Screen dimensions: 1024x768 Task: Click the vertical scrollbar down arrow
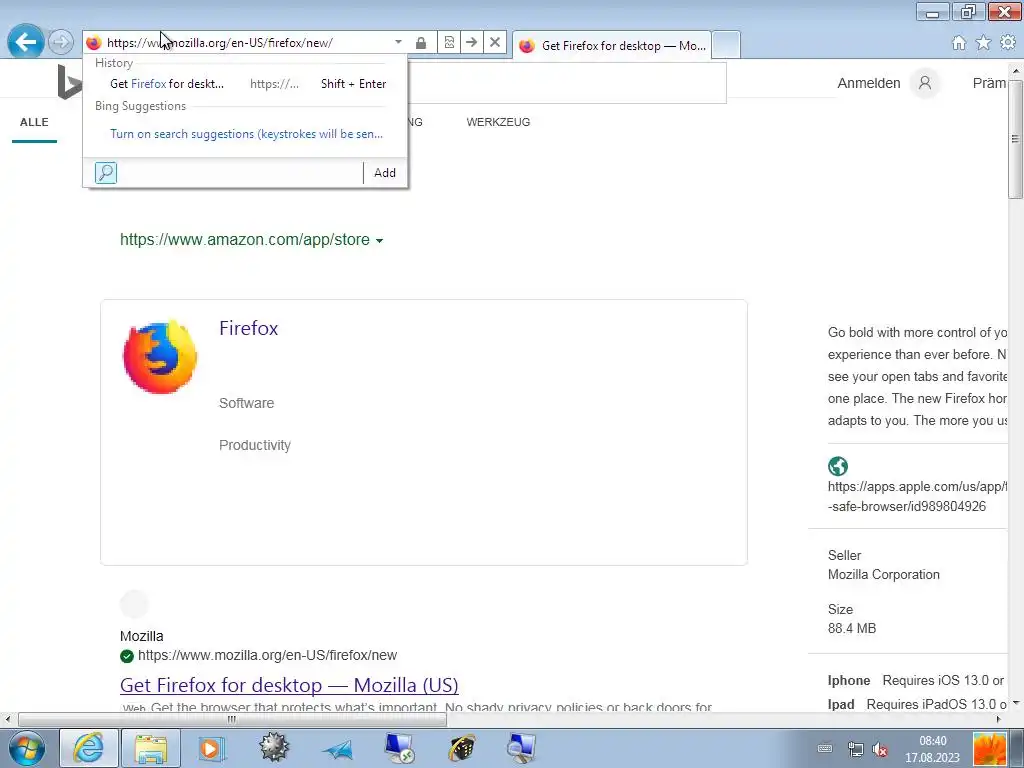[x=1016, y=703]
